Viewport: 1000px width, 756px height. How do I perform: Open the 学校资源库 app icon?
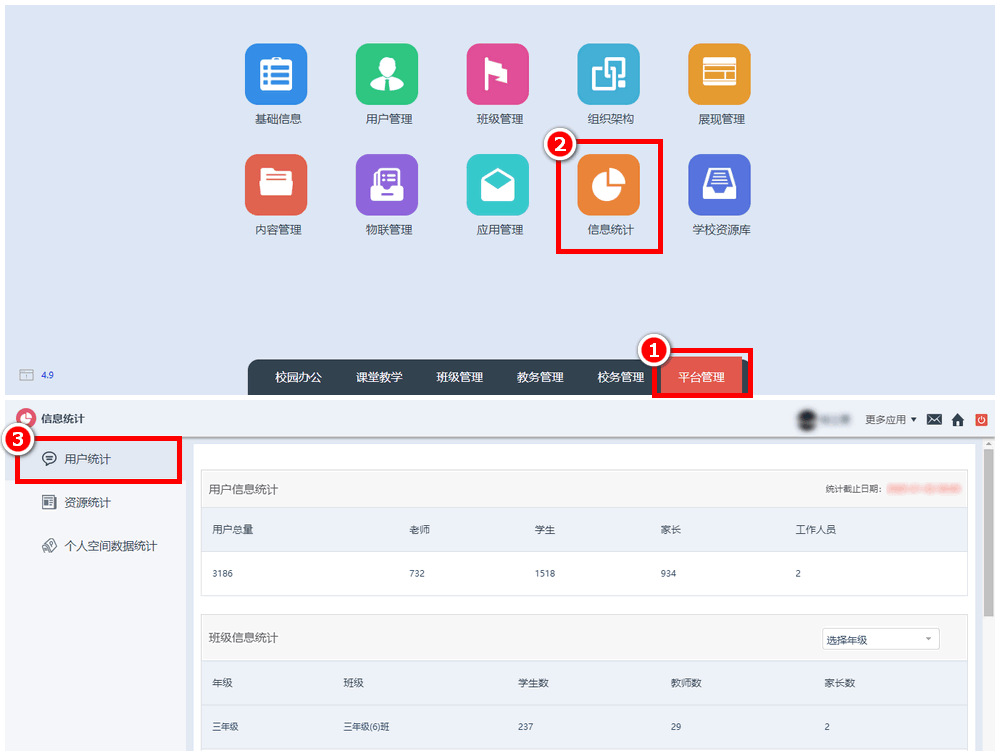pyautogui.click(x=719, y=185)
